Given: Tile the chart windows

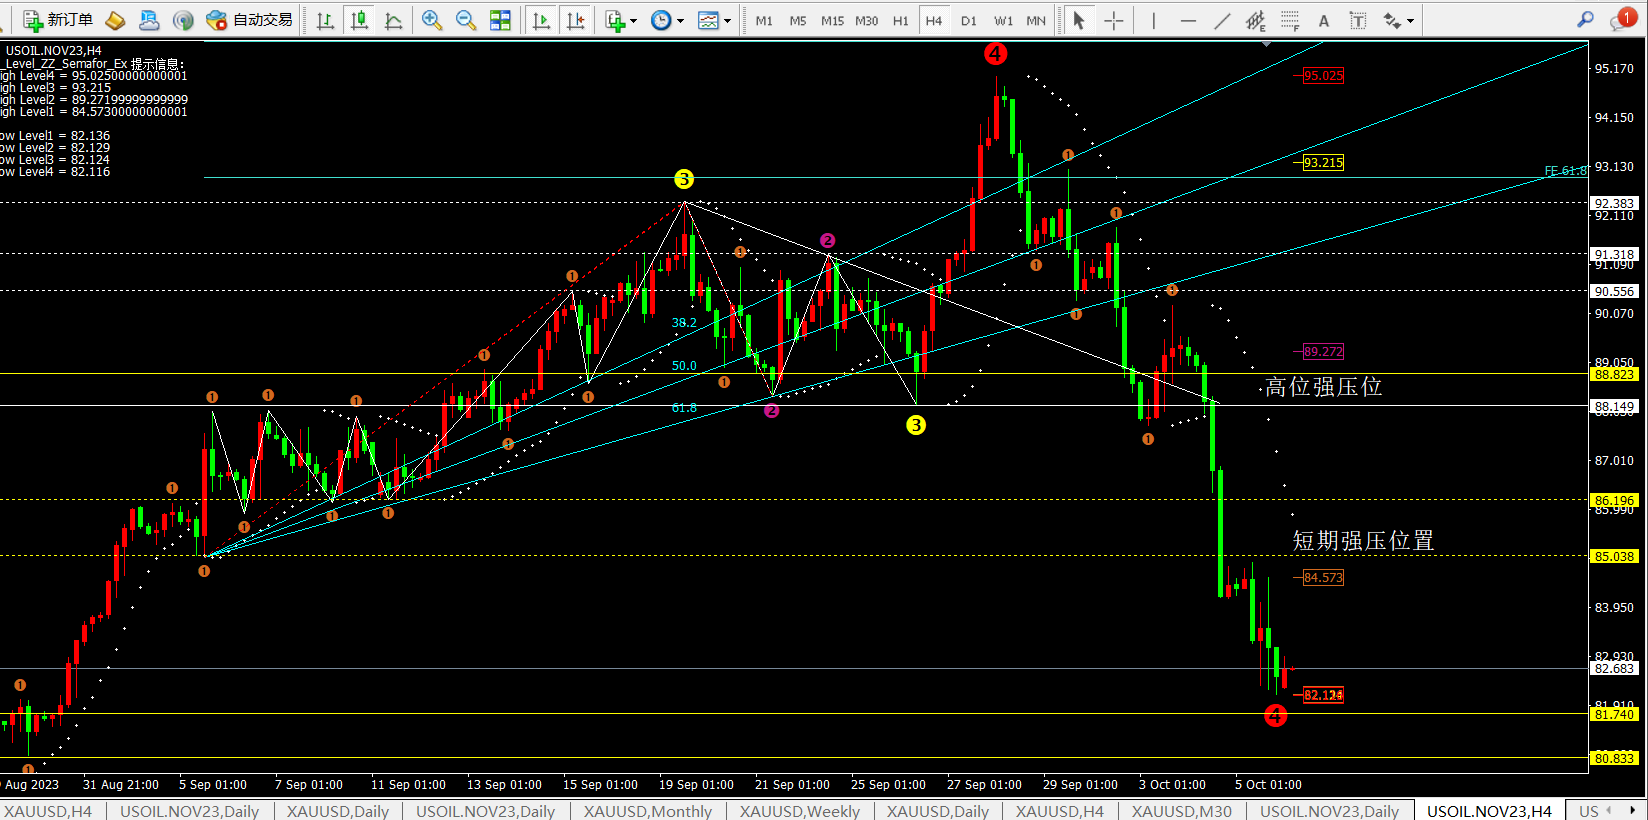Looking at the screenshot, I should point(500,20).
